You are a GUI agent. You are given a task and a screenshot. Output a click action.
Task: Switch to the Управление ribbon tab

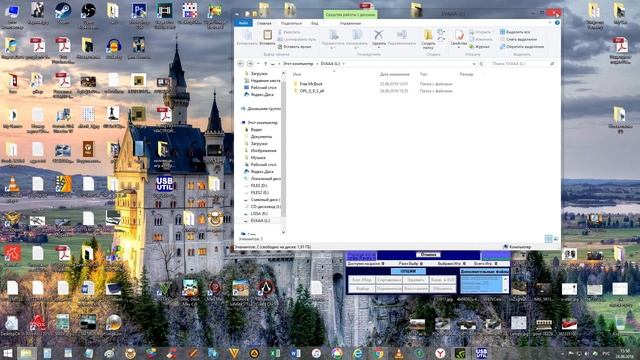click(x=350, y=23)
